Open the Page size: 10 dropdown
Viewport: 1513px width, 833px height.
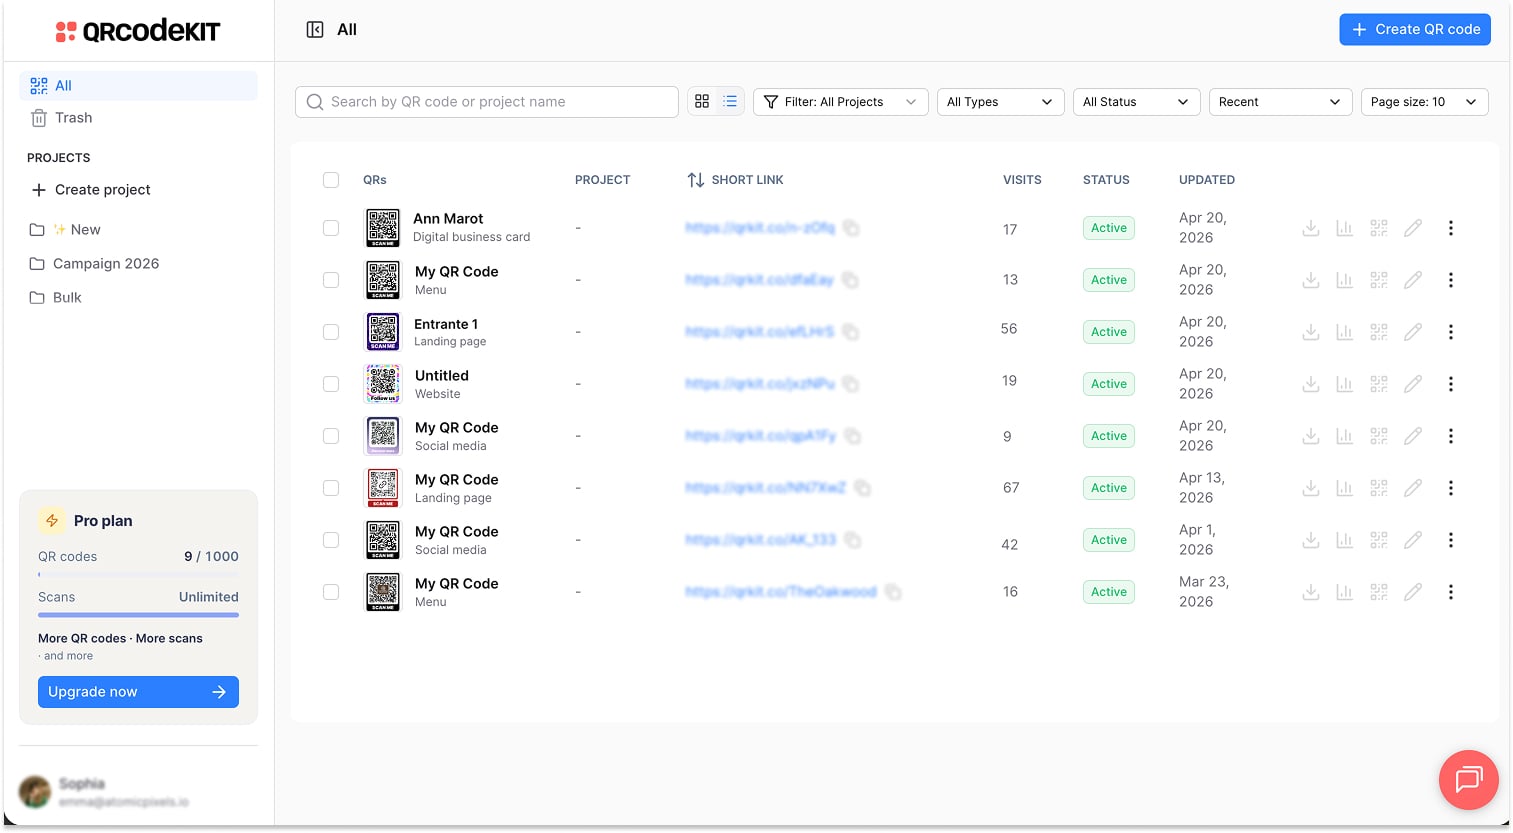tap(1423, 102)
